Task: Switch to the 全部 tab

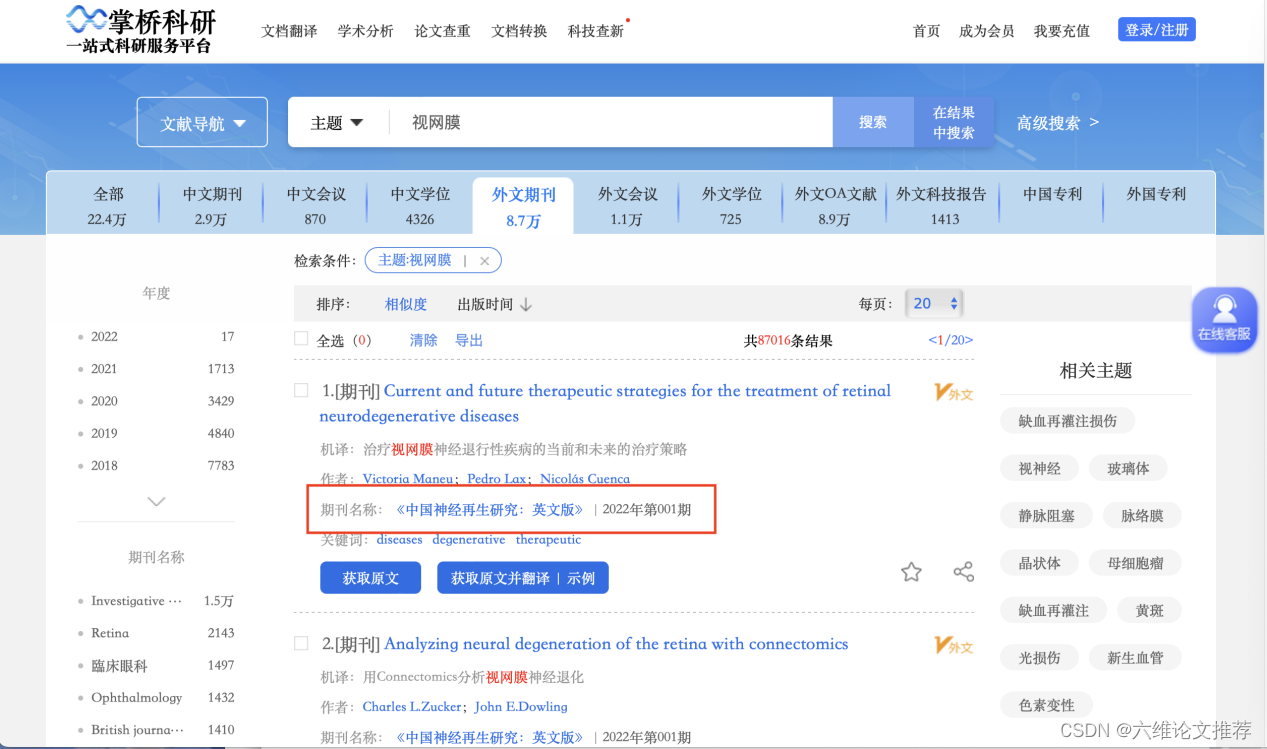Action: [x=108, y=205]
